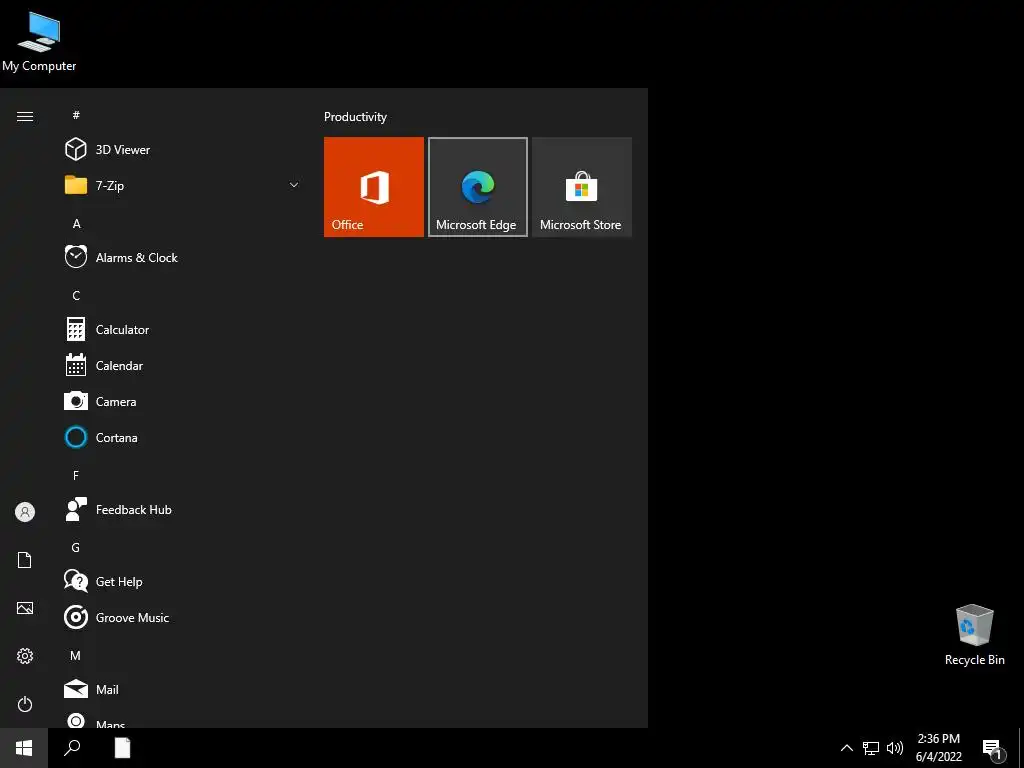
Task: Click the Windows Start button
Action: 24,748
